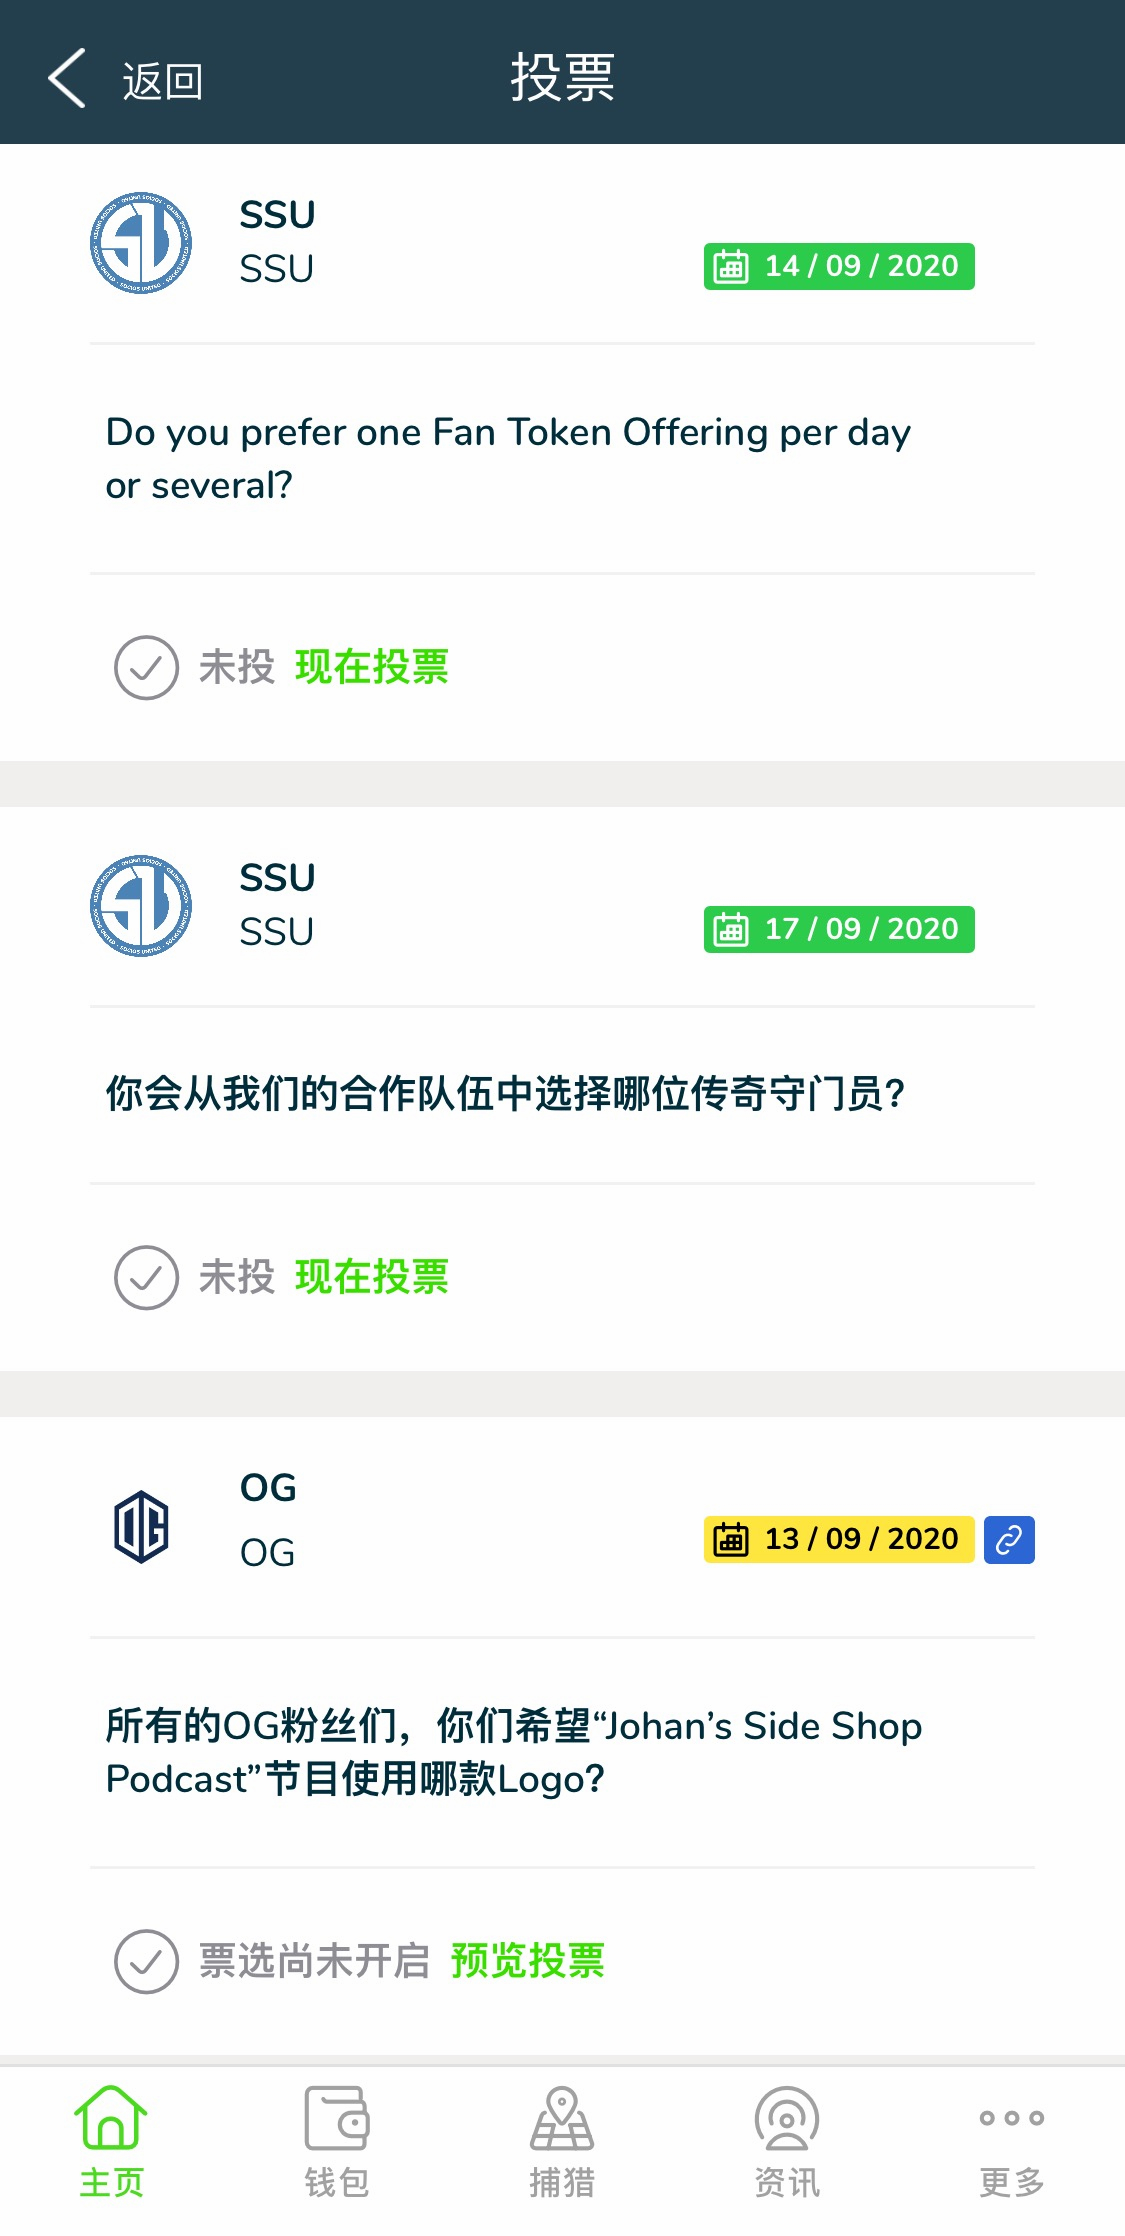Tap 现在投票 on the legendary goalkeeper poll

[x=372, y=1277]
